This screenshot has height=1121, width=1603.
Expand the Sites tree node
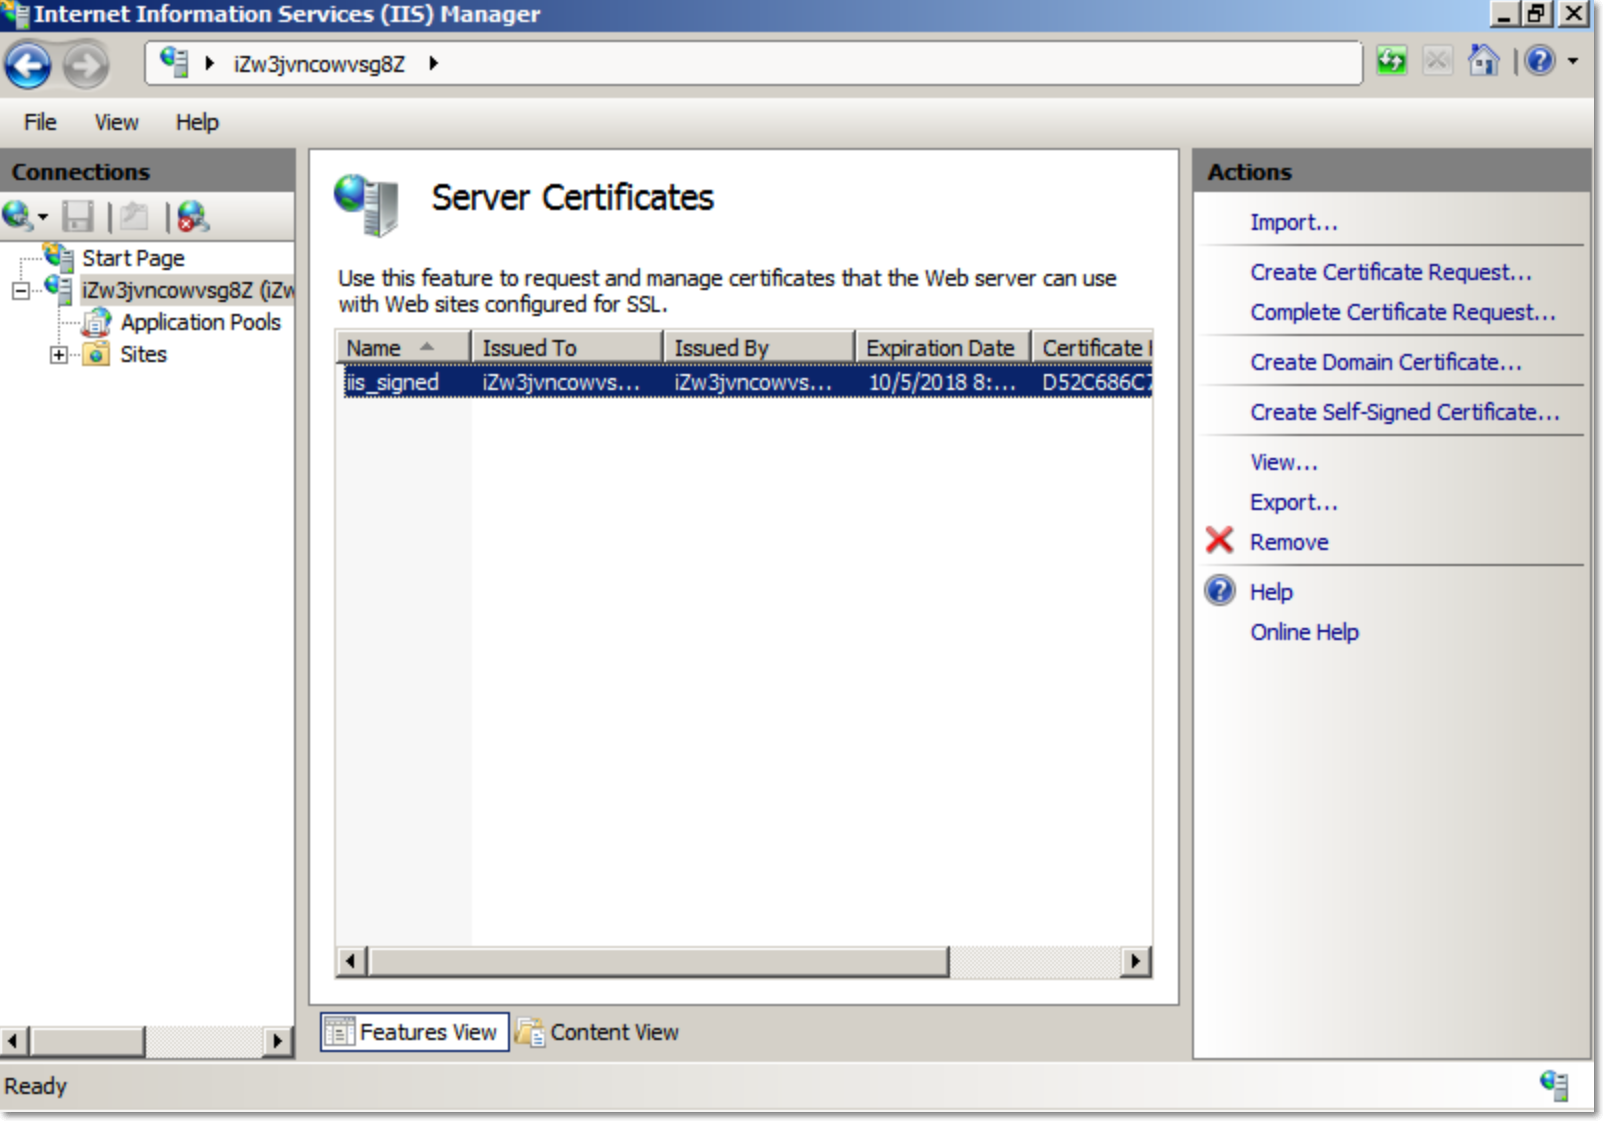(59, 355)
